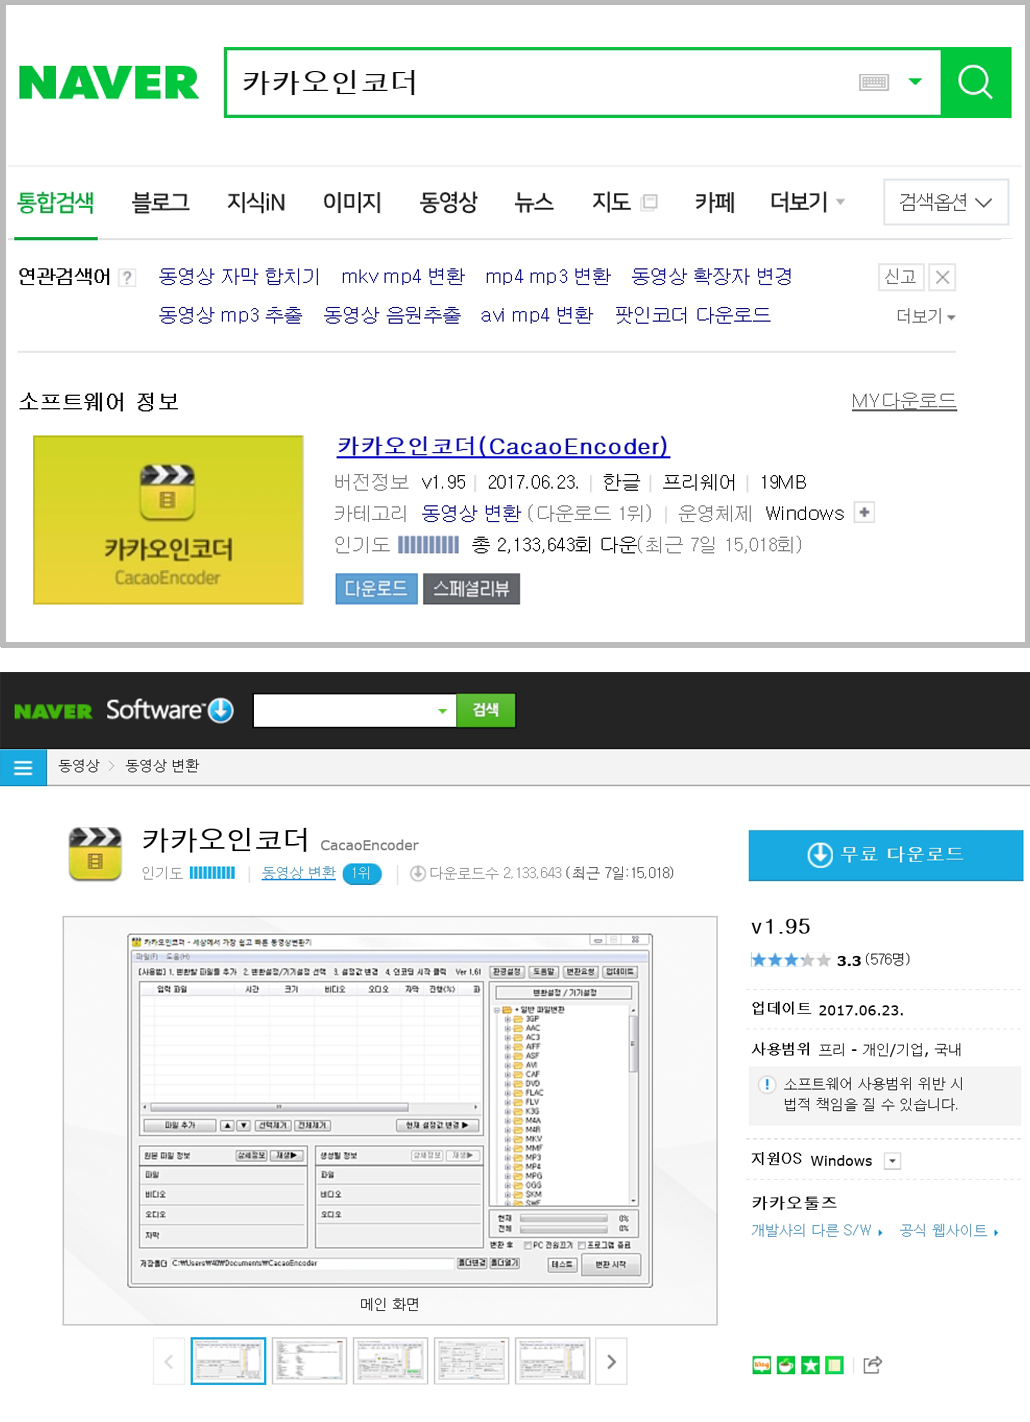Share to Naver blog icon
The height and width of the screenshot is (1422, 1030).
point(761,1365)
